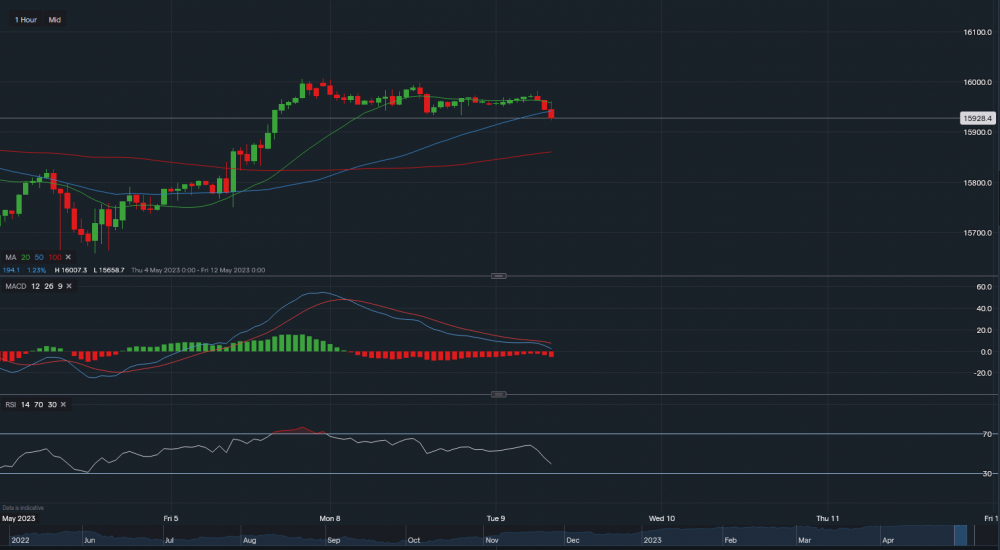Close the MACD indicator panel

pos(68,287)
